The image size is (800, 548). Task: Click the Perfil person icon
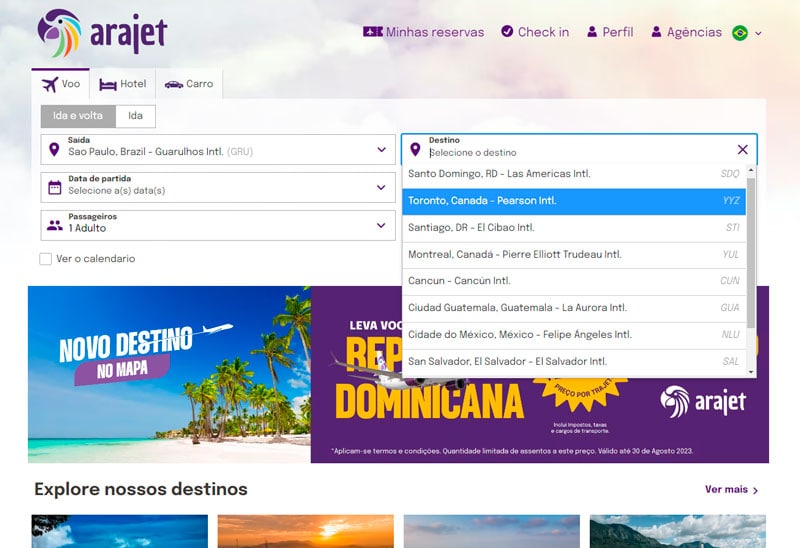pyautogui.click(x=591, y=32)
